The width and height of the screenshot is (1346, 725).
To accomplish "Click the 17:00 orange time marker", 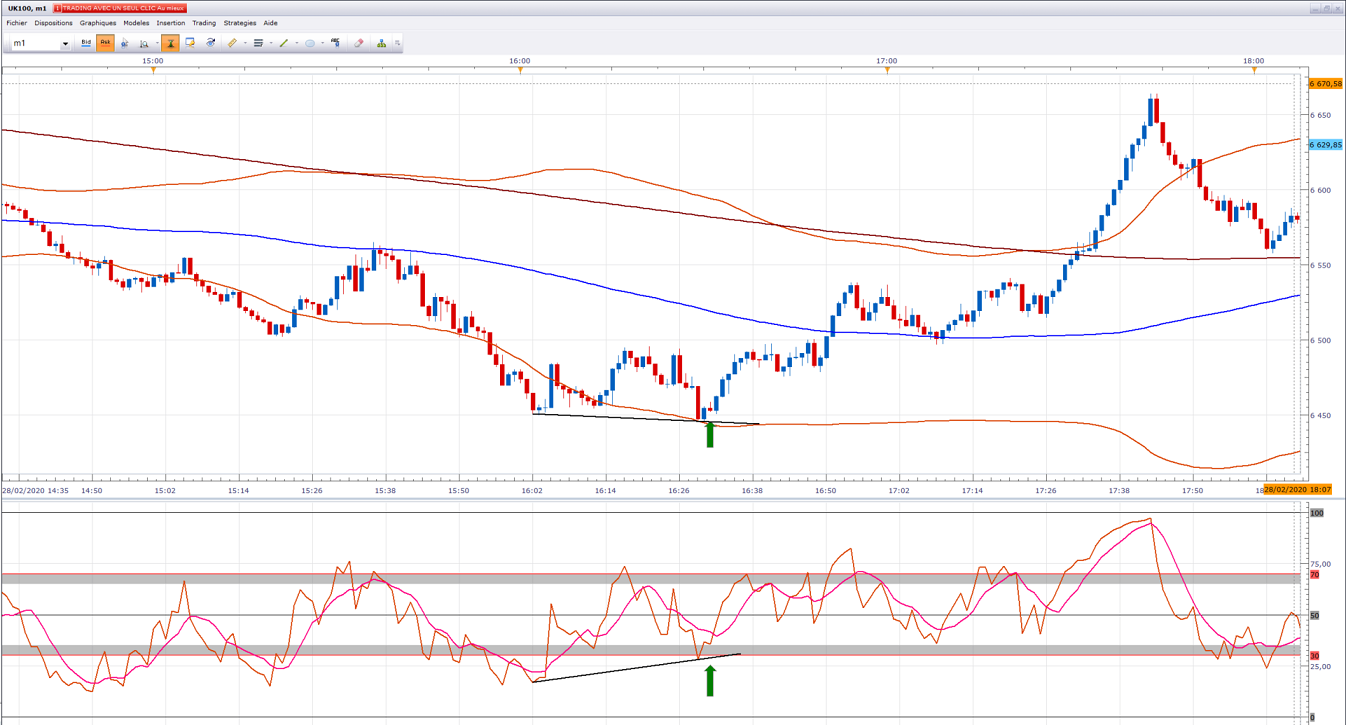I will click(x=887, y=70).
